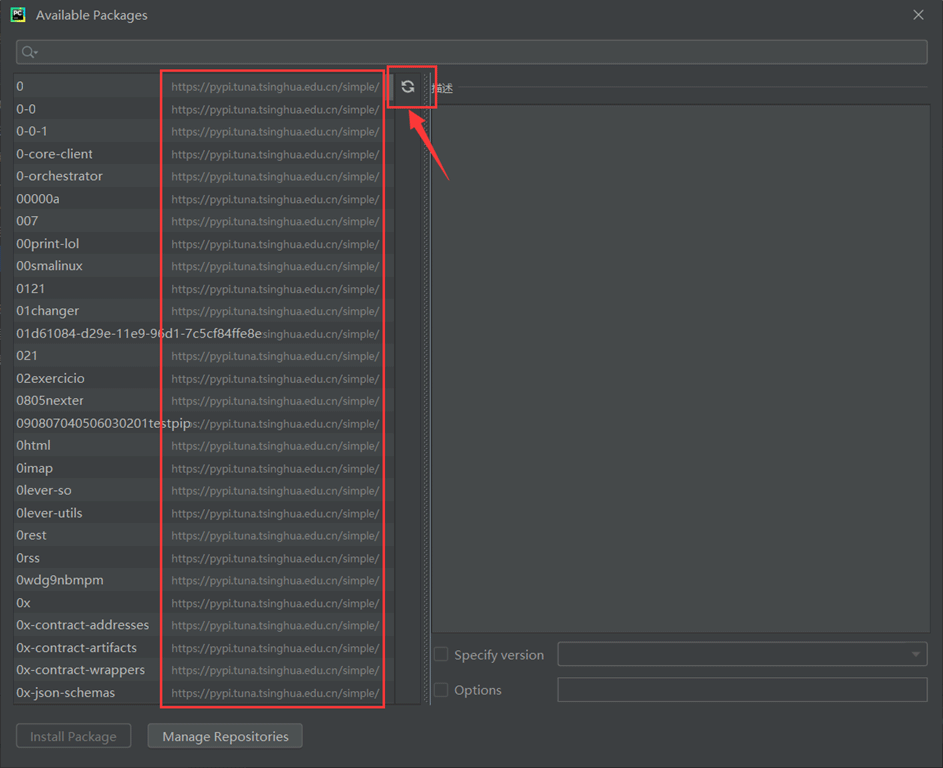Close the Available Packages dialog
Viewport: 943px width, 768px height.
(x=918, y=15)
